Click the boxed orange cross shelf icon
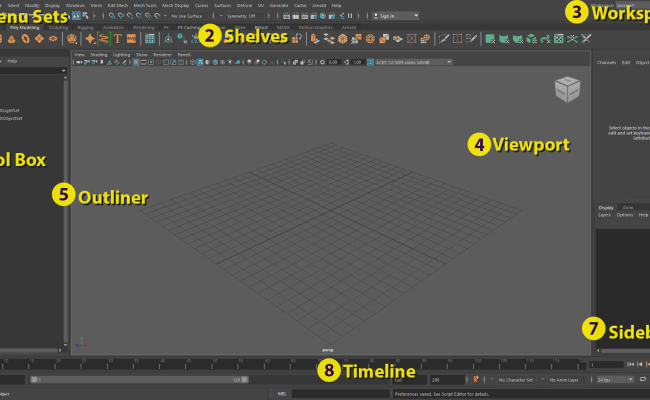Image resolution: width=650 pixels, height=400 pixels. (411, 39)
